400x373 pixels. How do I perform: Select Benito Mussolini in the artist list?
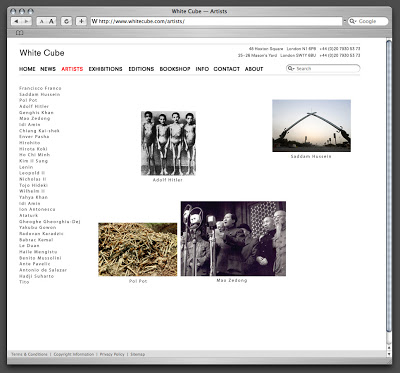click(40, 258)
